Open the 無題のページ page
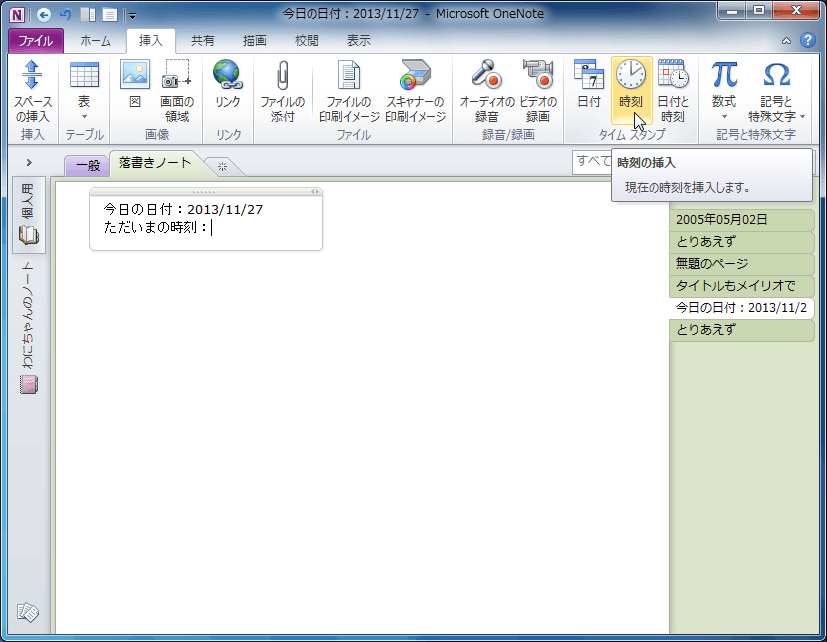The width and height of the screenshot is (827, 642). click(742, 263)
